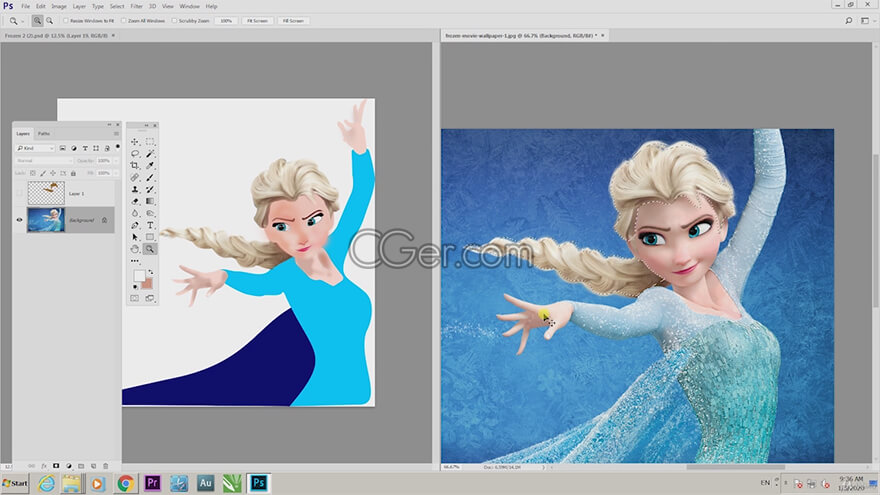Collapse the toolbox with double arrows
Image resolution: width=880 pixels, height=495 pixels.
pos(146,125)
